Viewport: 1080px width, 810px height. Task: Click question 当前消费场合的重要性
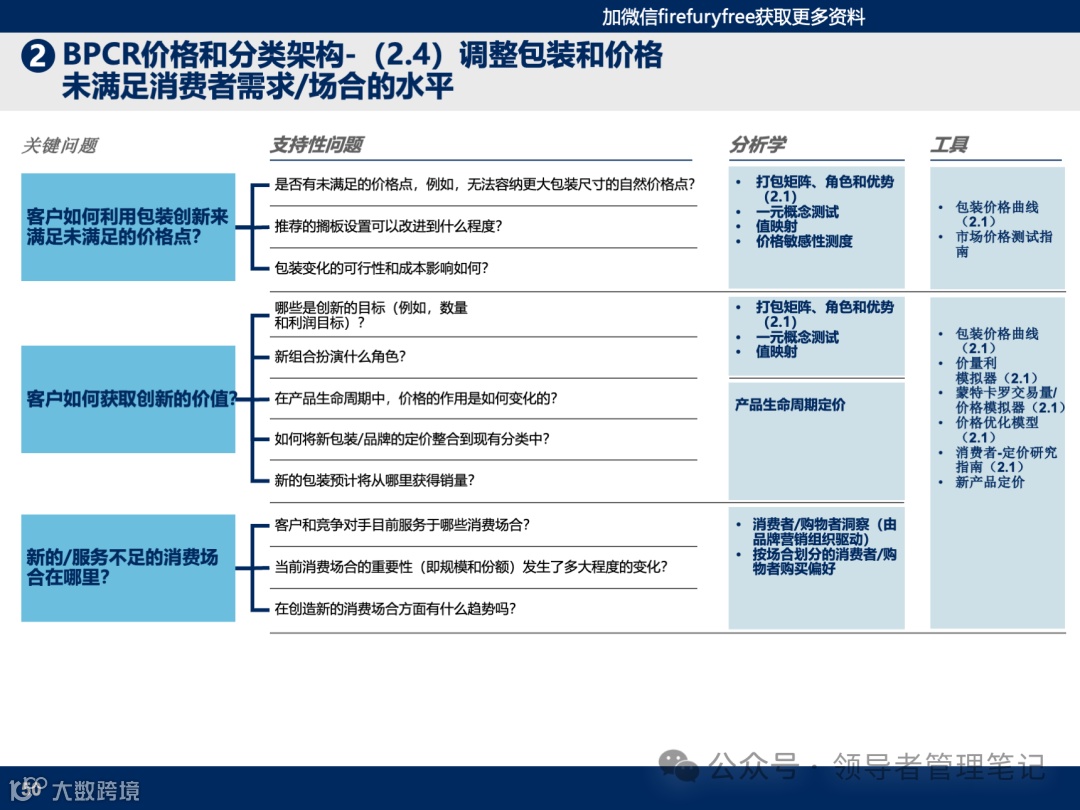470,567
